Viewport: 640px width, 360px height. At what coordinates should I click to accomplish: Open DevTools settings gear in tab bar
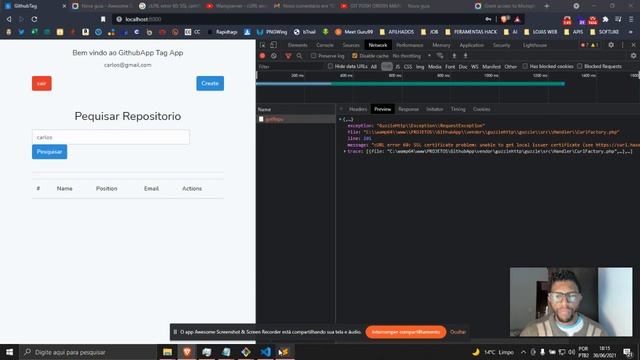pyautogui.click(x=611, y=45)
